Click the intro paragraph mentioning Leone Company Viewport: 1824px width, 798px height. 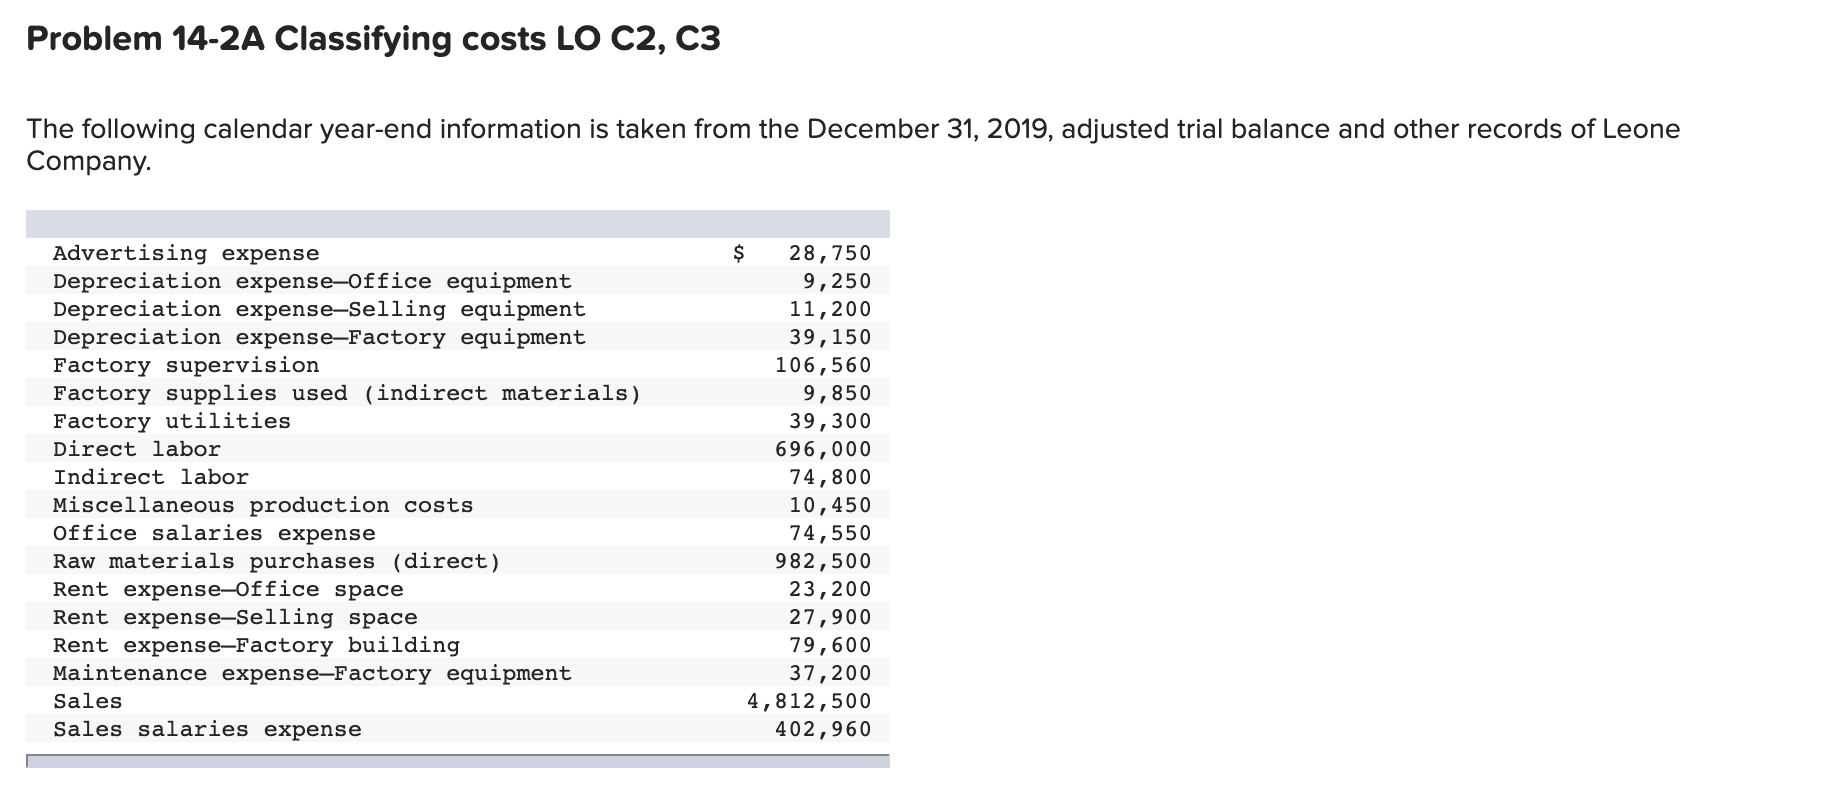click(853, 145)
